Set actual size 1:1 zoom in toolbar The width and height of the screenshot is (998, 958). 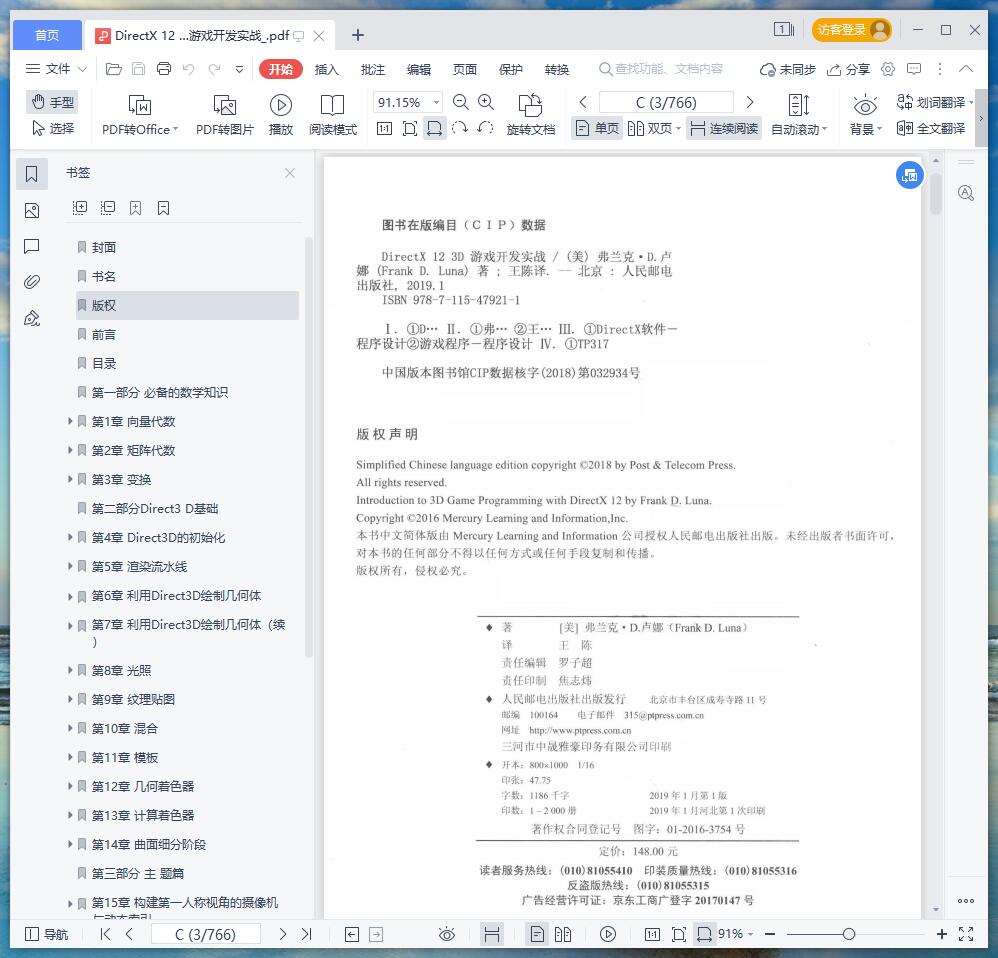384,129
